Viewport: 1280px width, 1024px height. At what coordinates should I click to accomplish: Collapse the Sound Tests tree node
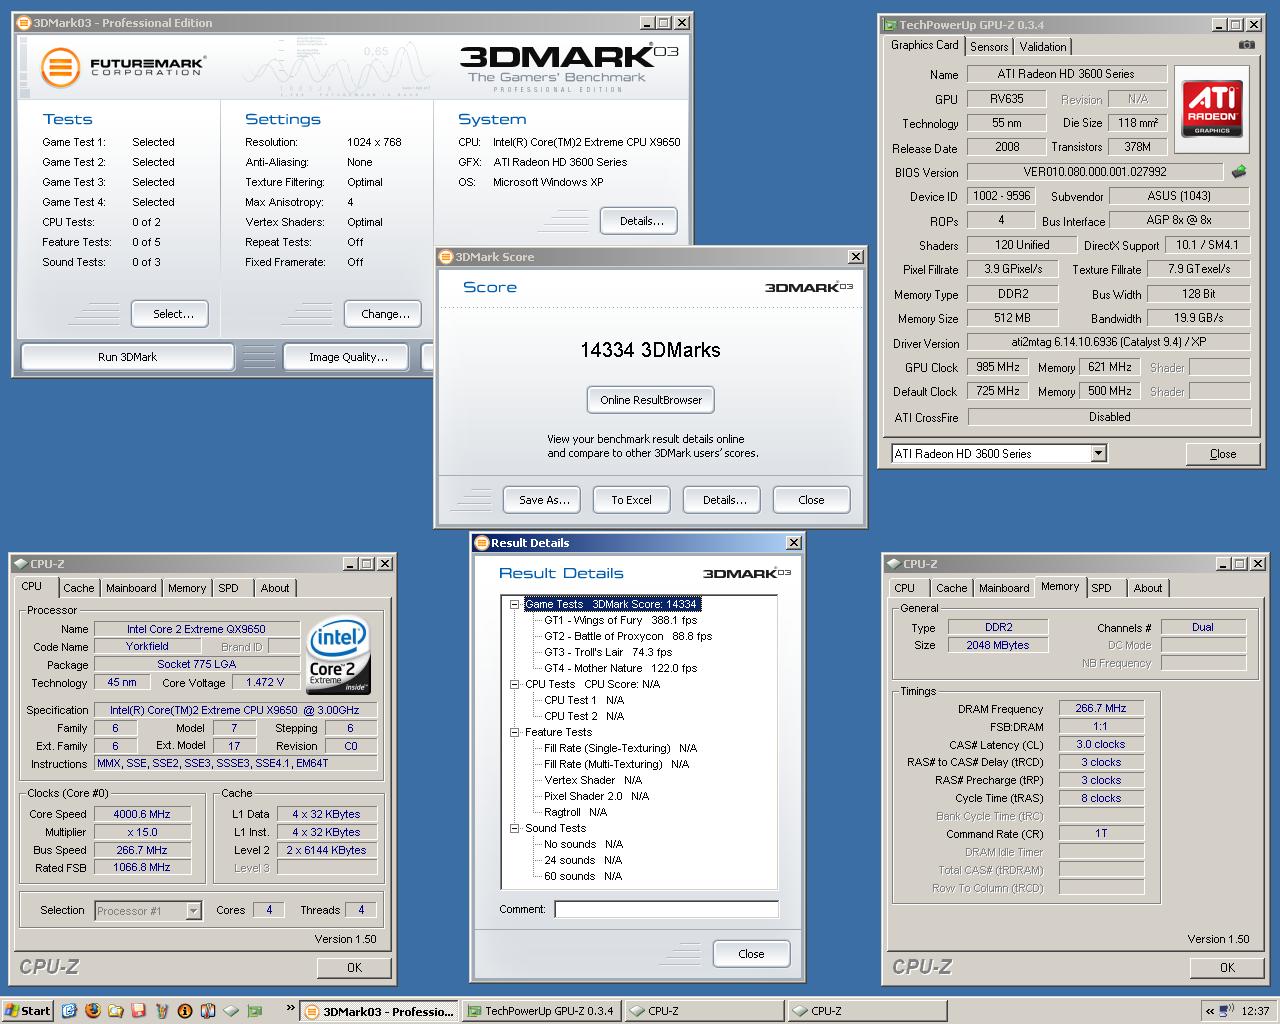coord(515,828)
